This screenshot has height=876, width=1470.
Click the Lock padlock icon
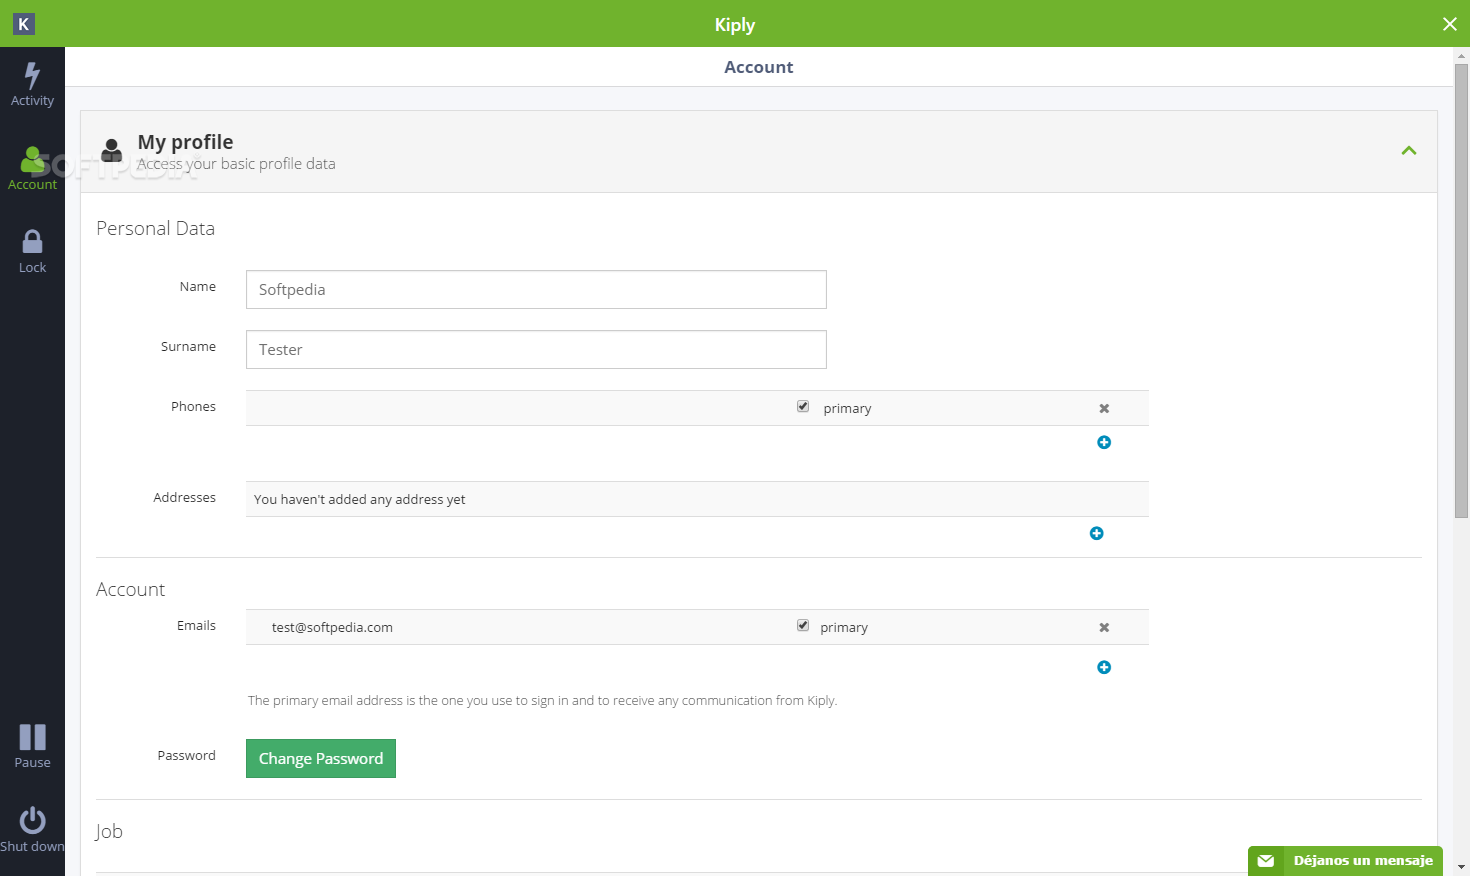(x=32, y=241)
